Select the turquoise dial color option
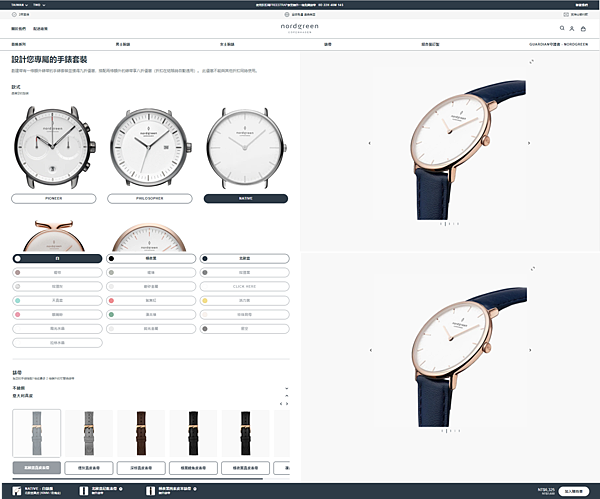The width and height of the screenshot is (600, 499). pyautogui.click(x=57, y=301)
